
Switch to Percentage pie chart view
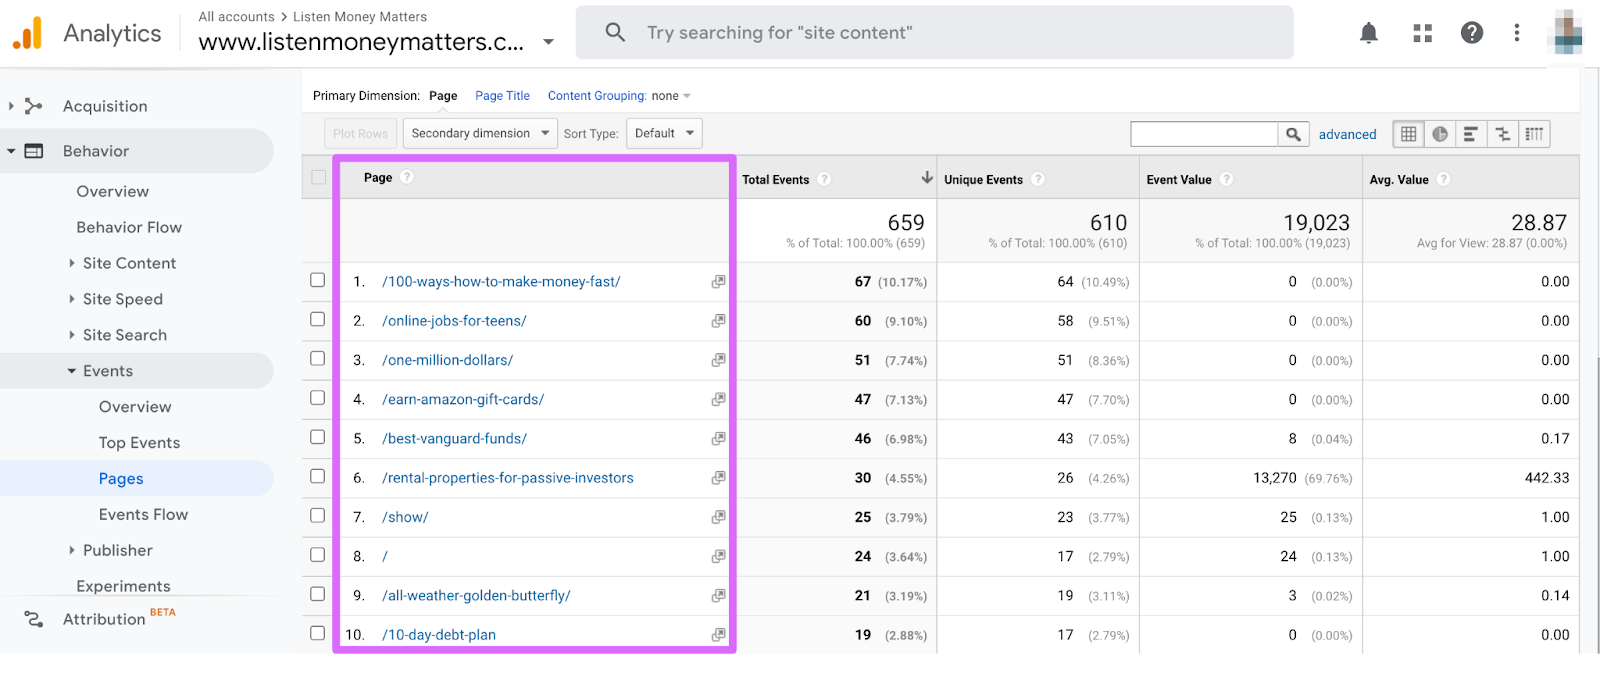tap(1439, 134)
